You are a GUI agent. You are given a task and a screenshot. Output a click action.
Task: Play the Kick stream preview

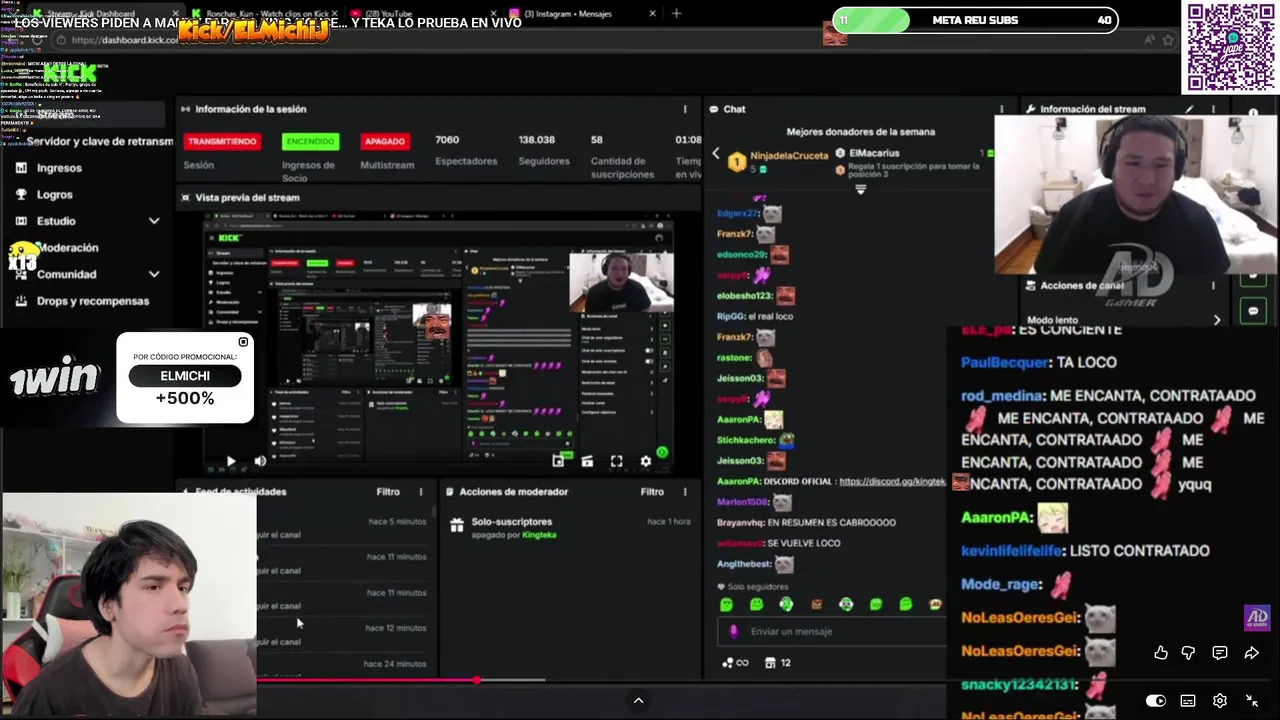pyautogui.click(x=230, y=461)
